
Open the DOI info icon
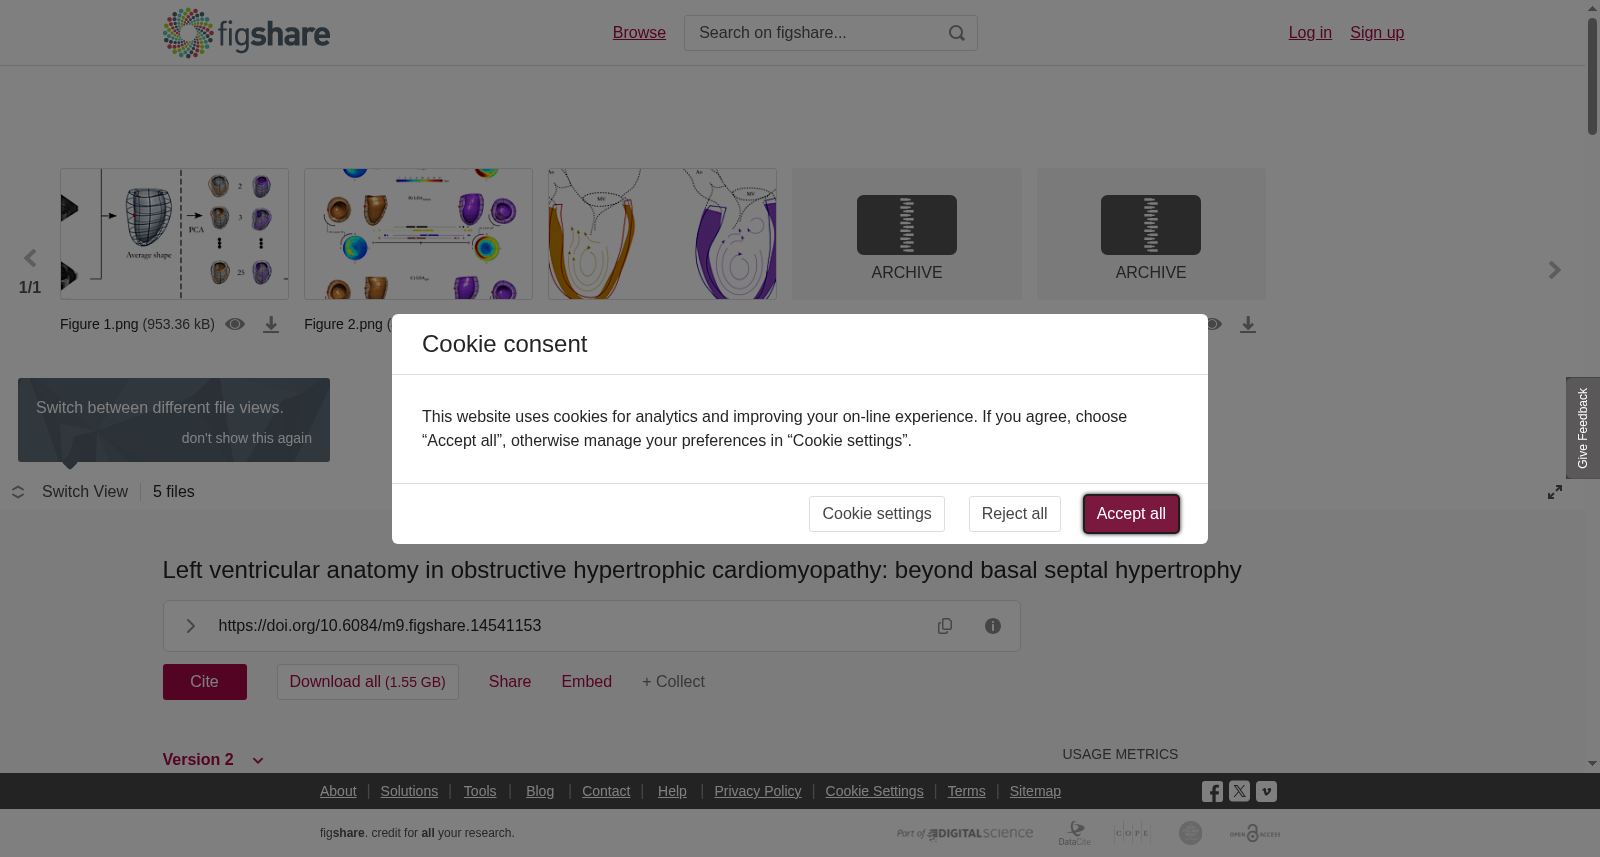point(993,626)
